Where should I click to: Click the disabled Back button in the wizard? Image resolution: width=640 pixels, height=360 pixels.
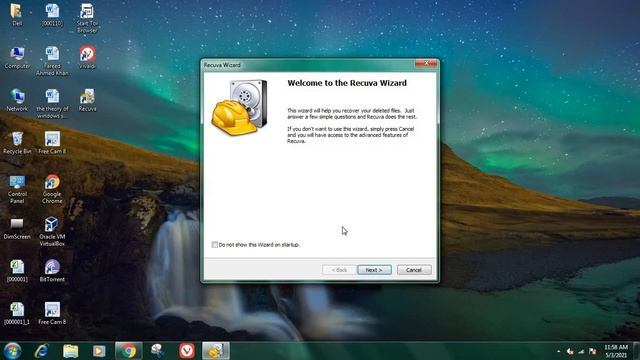(339, 270)
